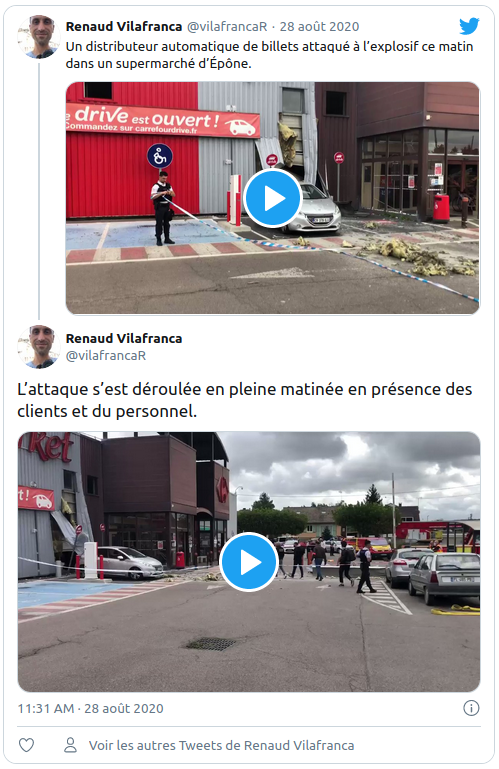Open Renaud Vilafranca's top profile avatar
The height and width of the screenshot is (769, 499).
click(x=39, y=37)
